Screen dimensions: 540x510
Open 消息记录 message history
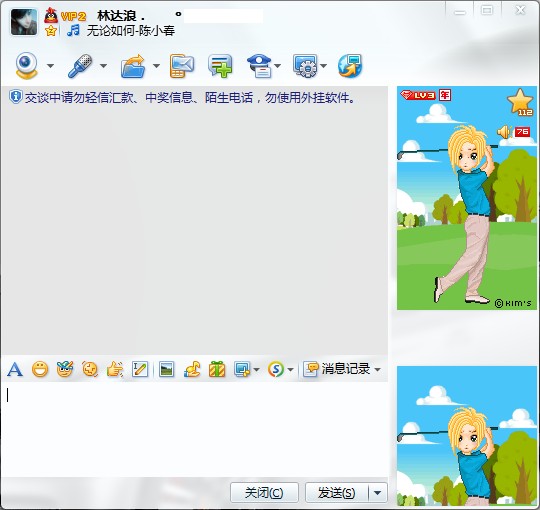(x=337, y=369)
